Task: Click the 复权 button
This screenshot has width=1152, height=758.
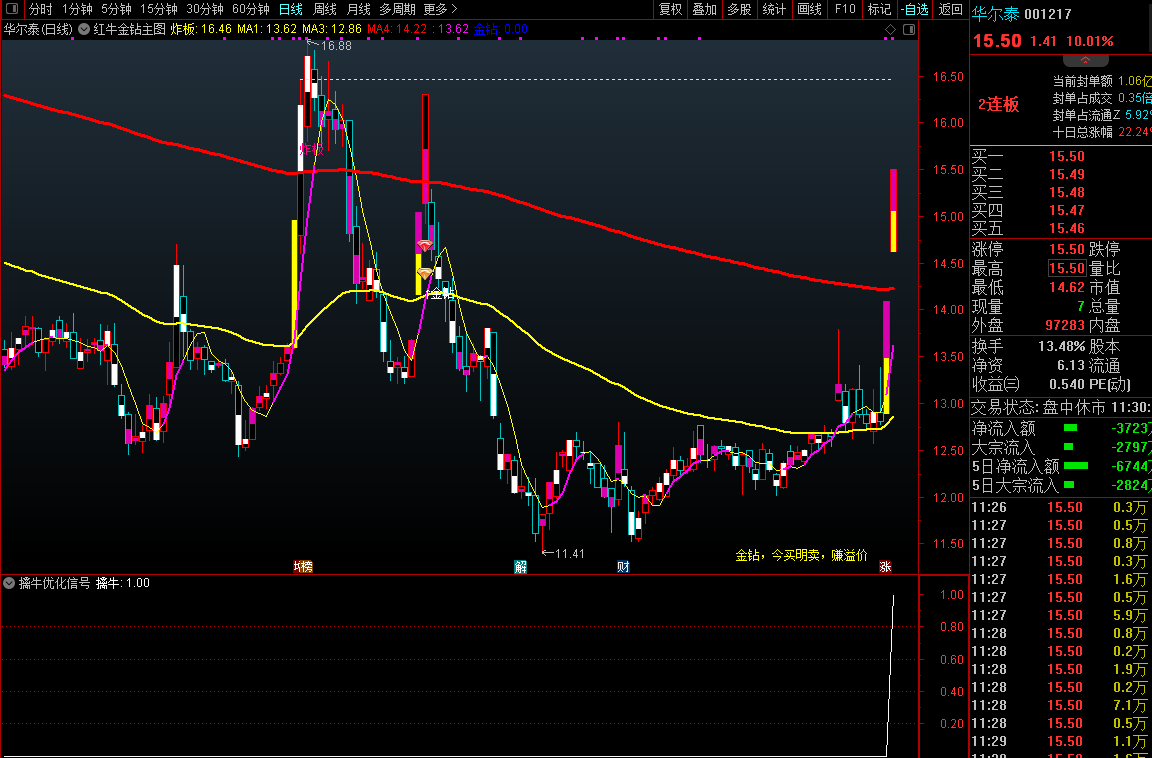Action: click(x=670, y=9)
